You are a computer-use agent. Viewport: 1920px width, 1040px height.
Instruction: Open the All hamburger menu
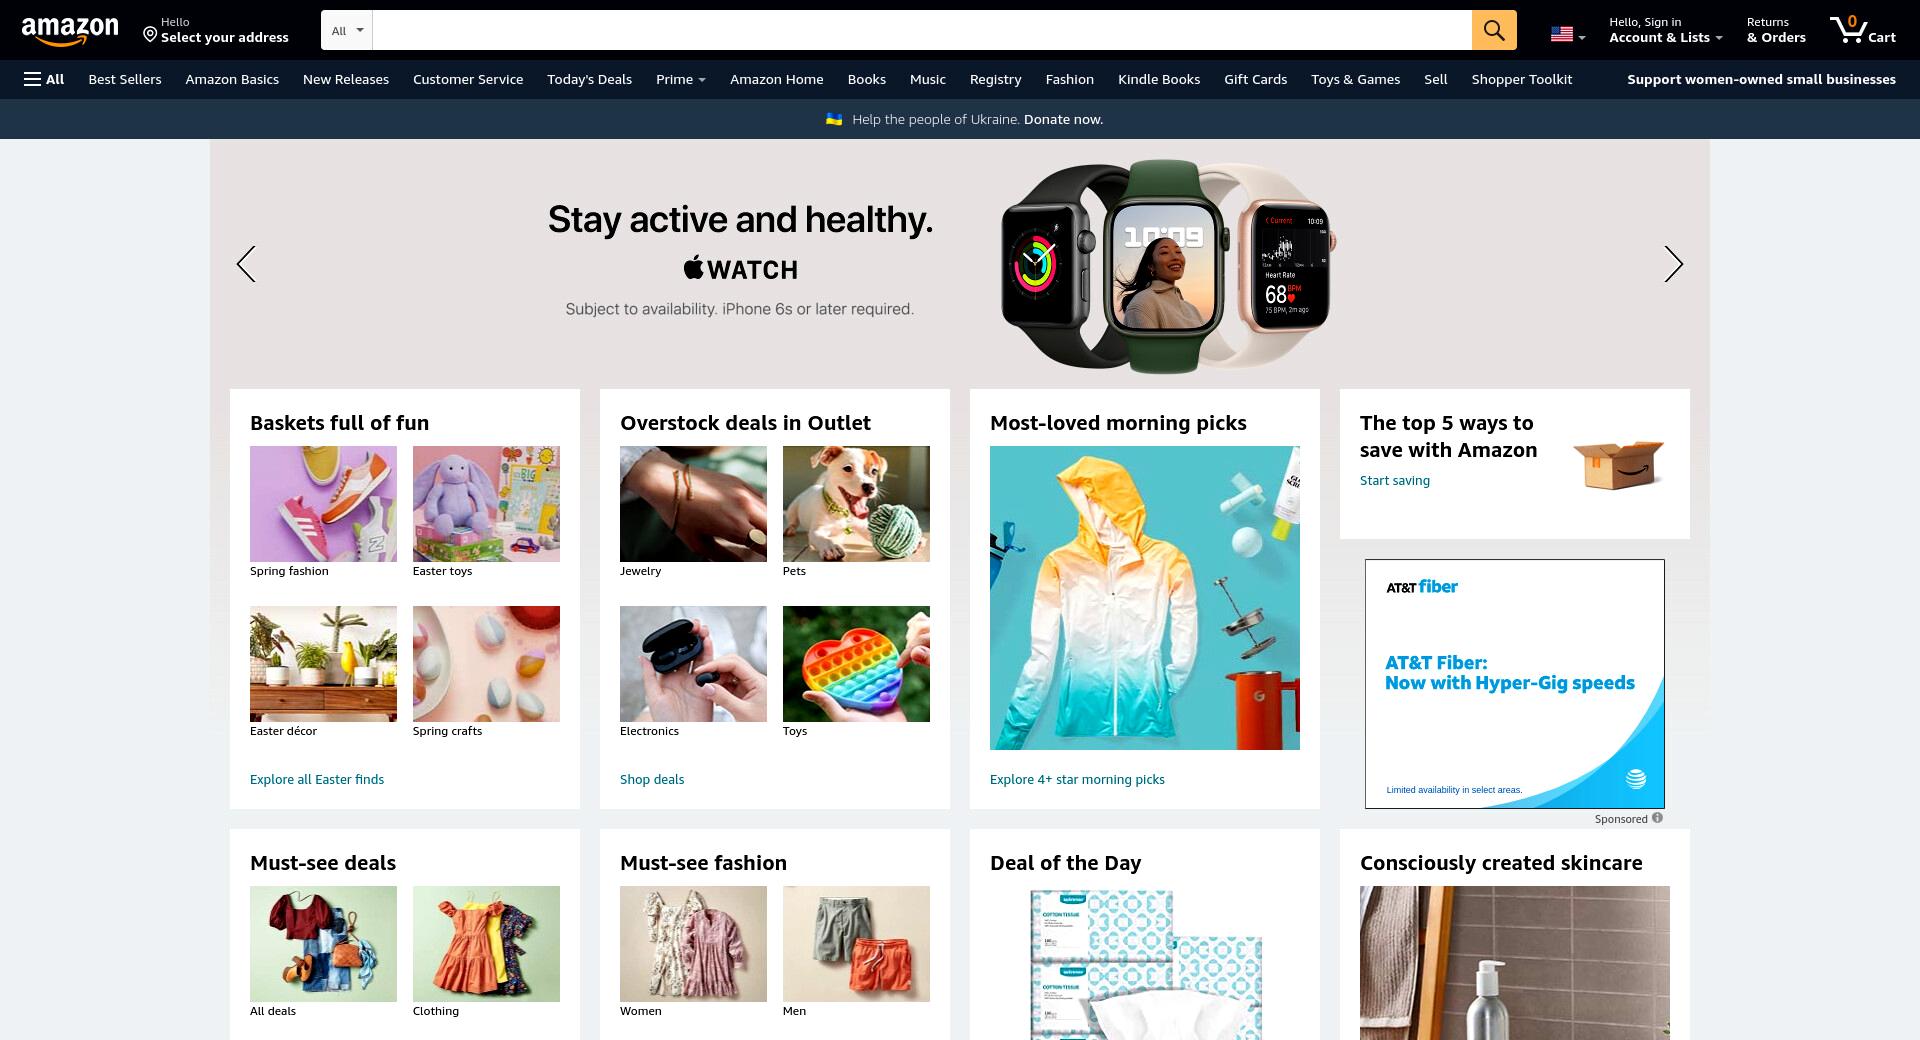click(44, 79)
